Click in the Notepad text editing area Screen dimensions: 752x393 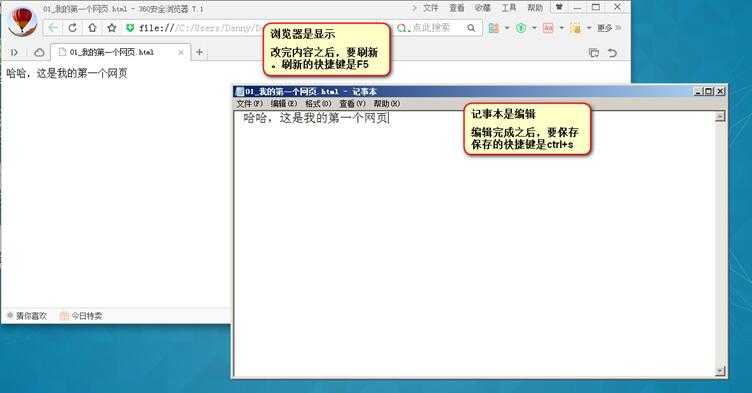pos(474,244)
